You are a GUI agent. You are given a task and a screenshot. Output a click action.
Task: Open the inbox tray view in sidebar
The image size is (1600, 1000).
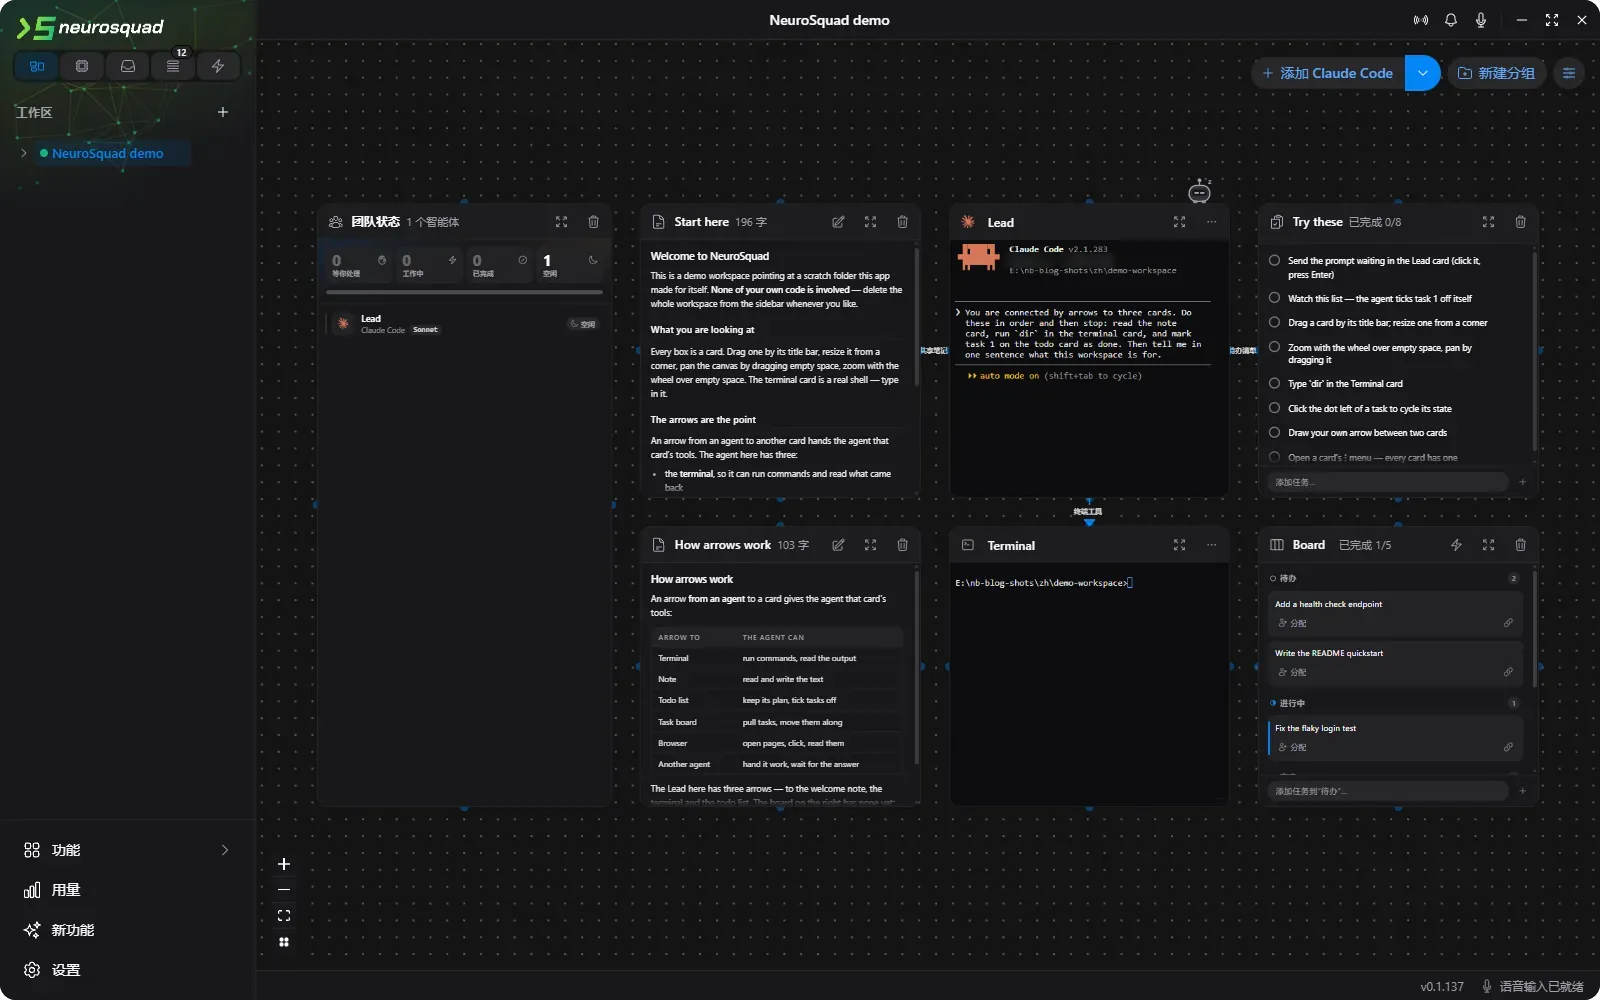(x=128, y=66)
